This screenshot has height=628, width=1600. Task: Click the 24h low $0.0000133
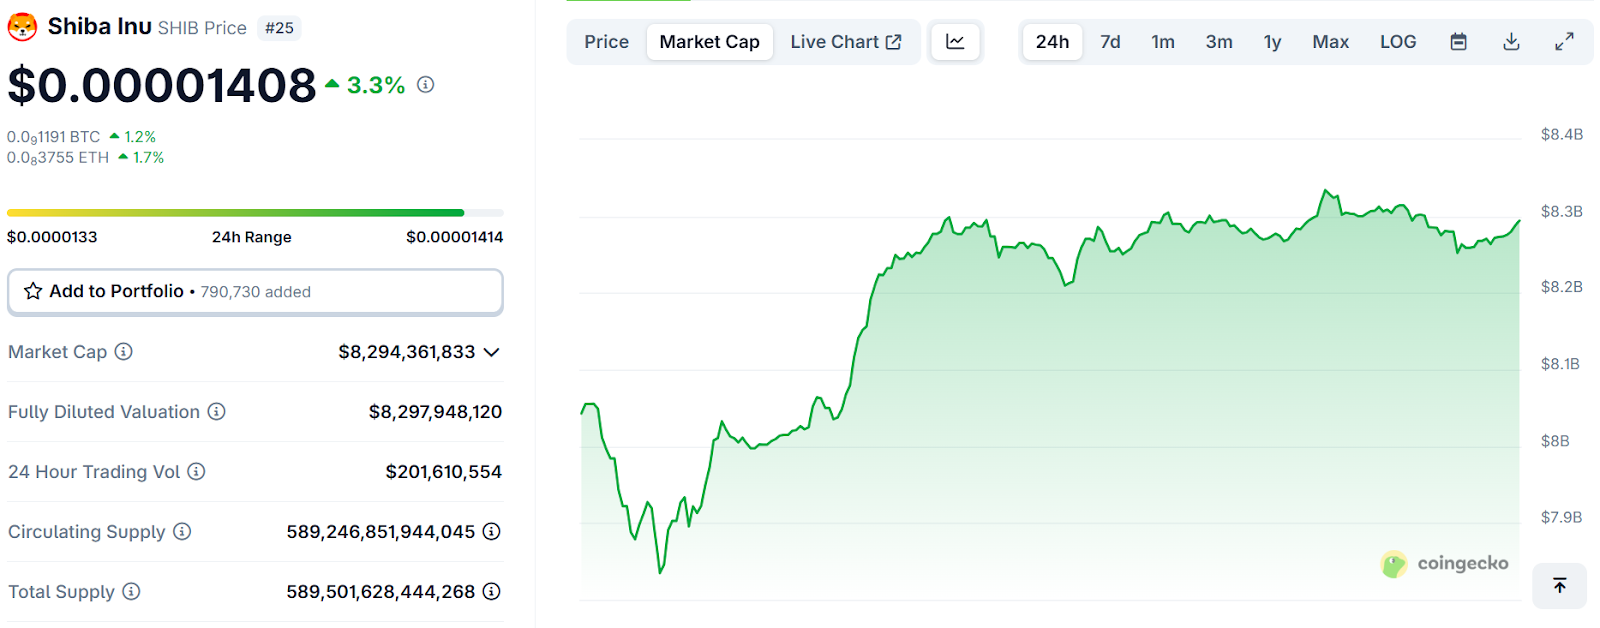52,237
